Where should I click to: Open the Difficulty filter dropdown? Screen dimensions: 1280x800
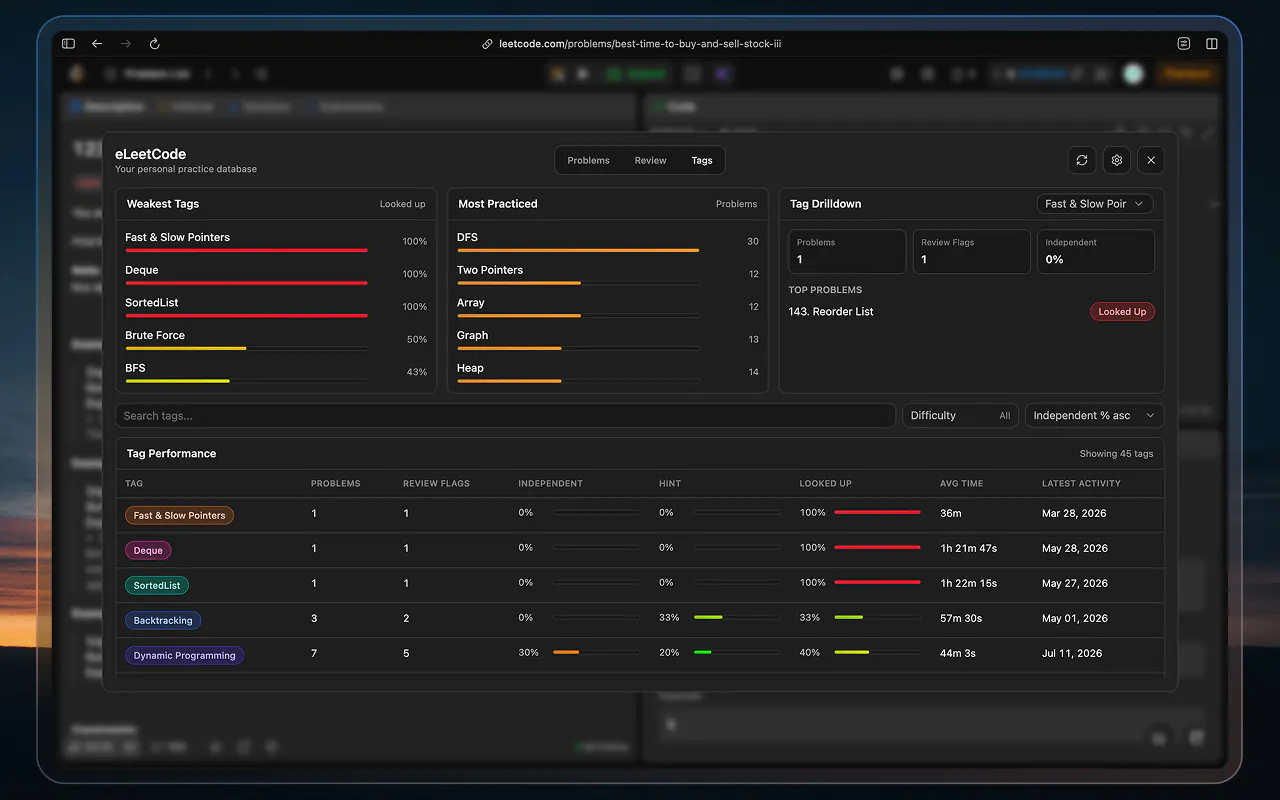[x=961, y=416]
